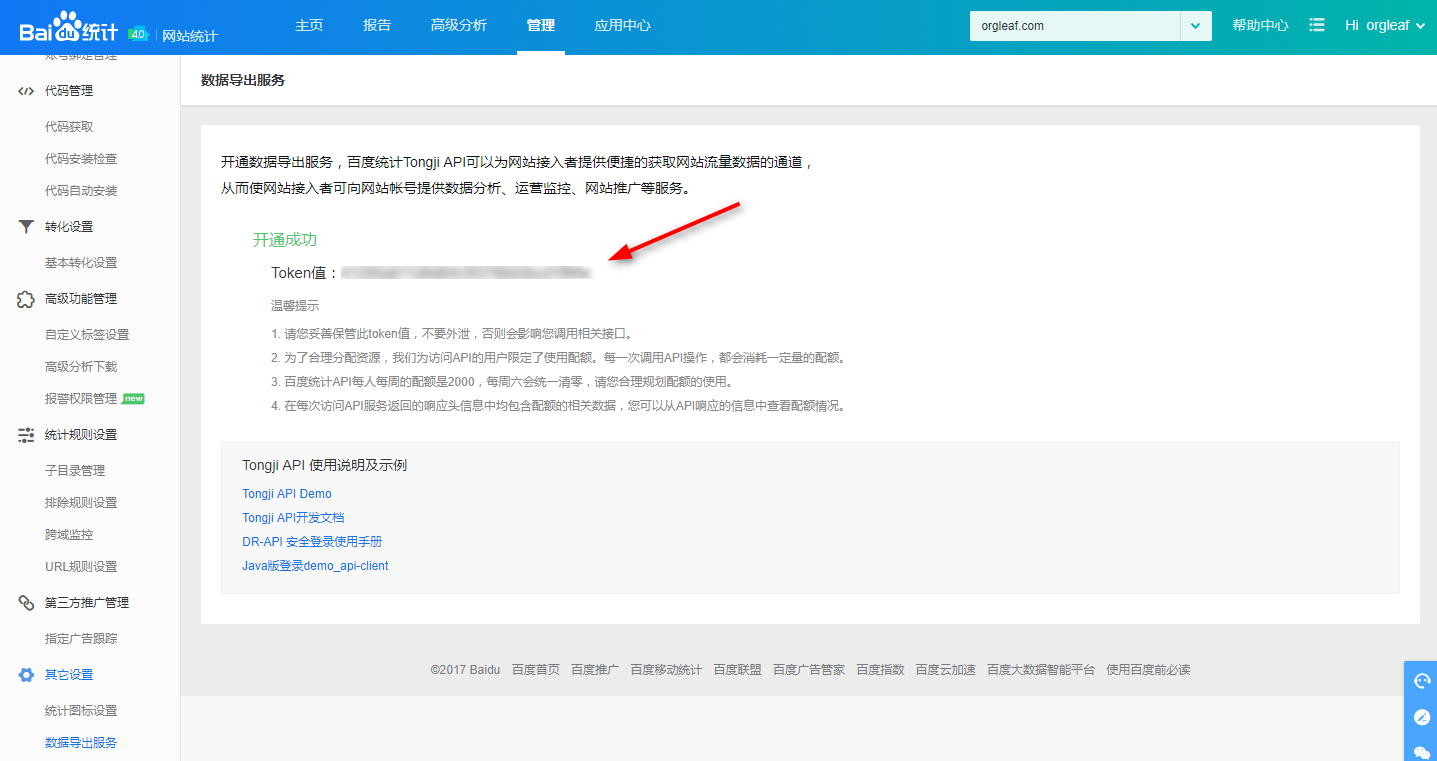The image size is (1437, 761).
Task: Click the orgleaf.com site selection field
Action: (x=1075, y=26)
